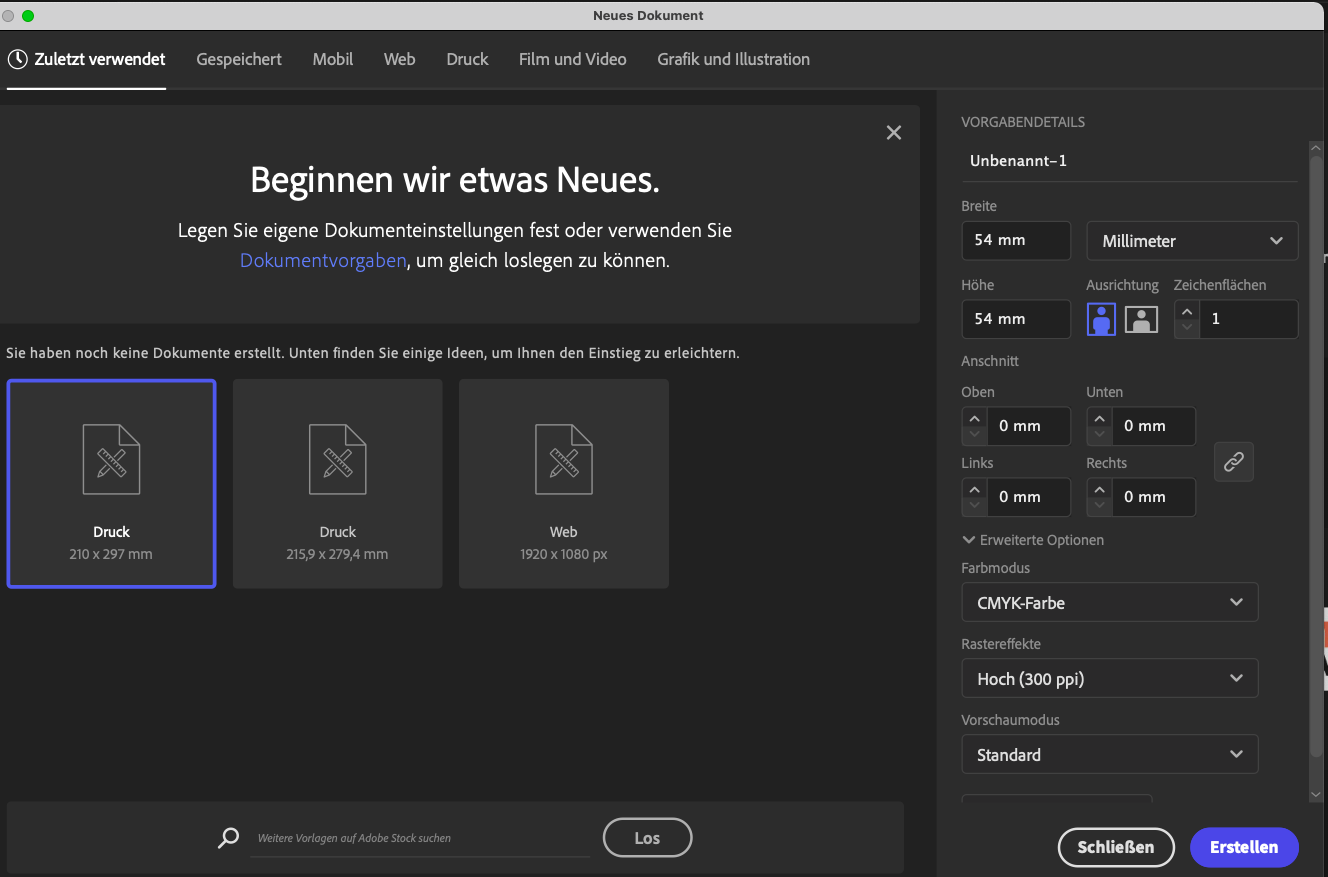Click the Zeichenflächen number field
1328x877 pixels.
1248,319
